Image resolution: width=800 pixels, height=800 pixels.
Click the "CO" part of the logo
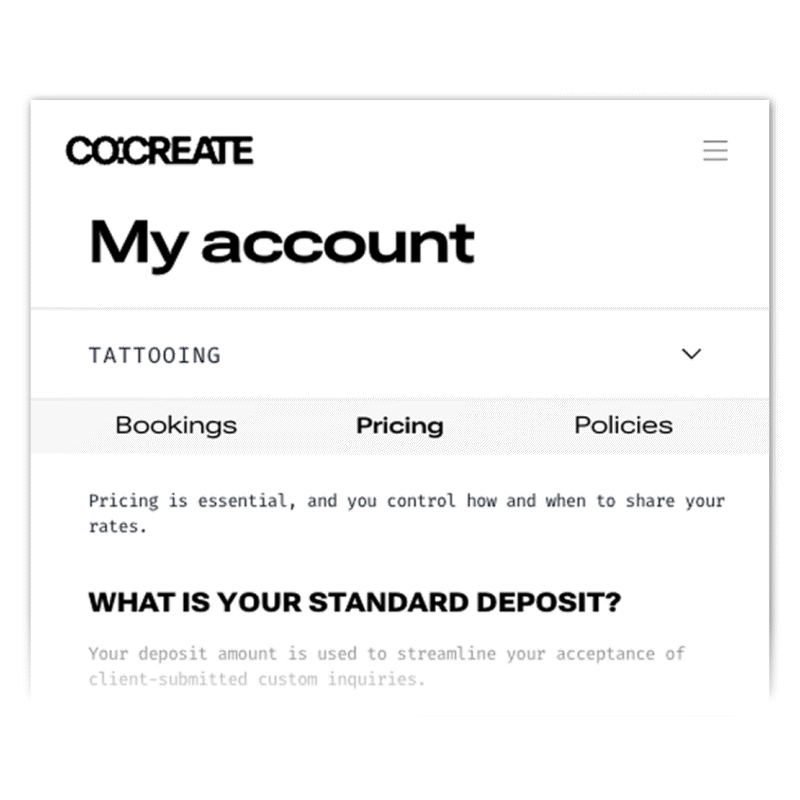point(92,151)
